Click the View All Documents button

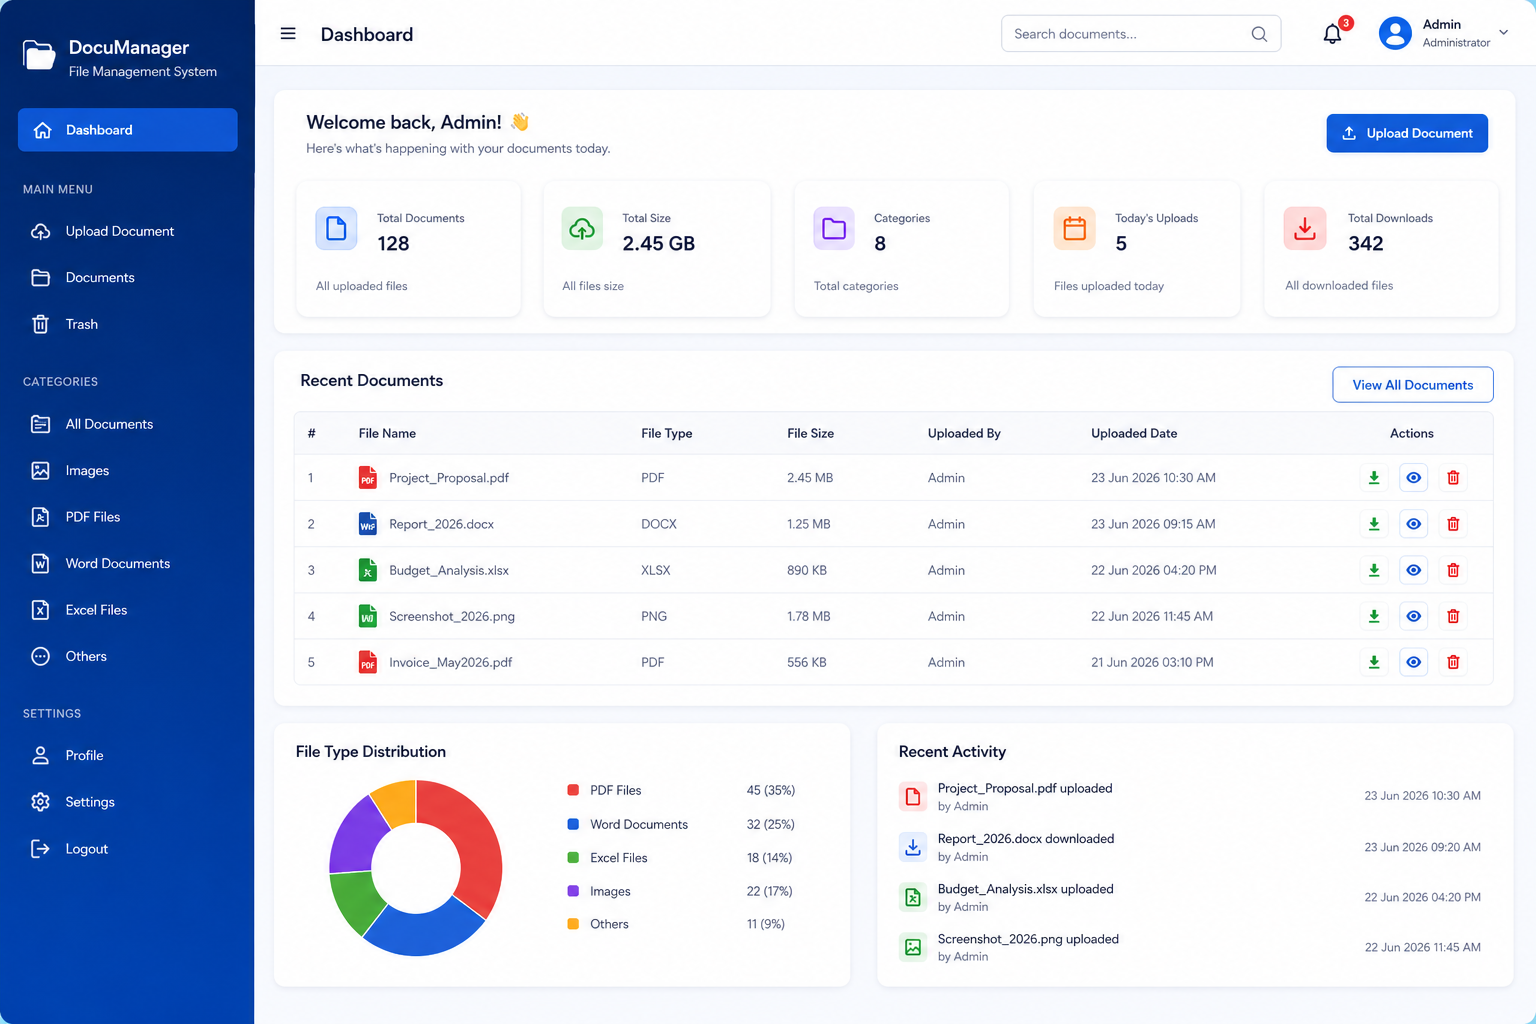click(x=1412, y=385)
